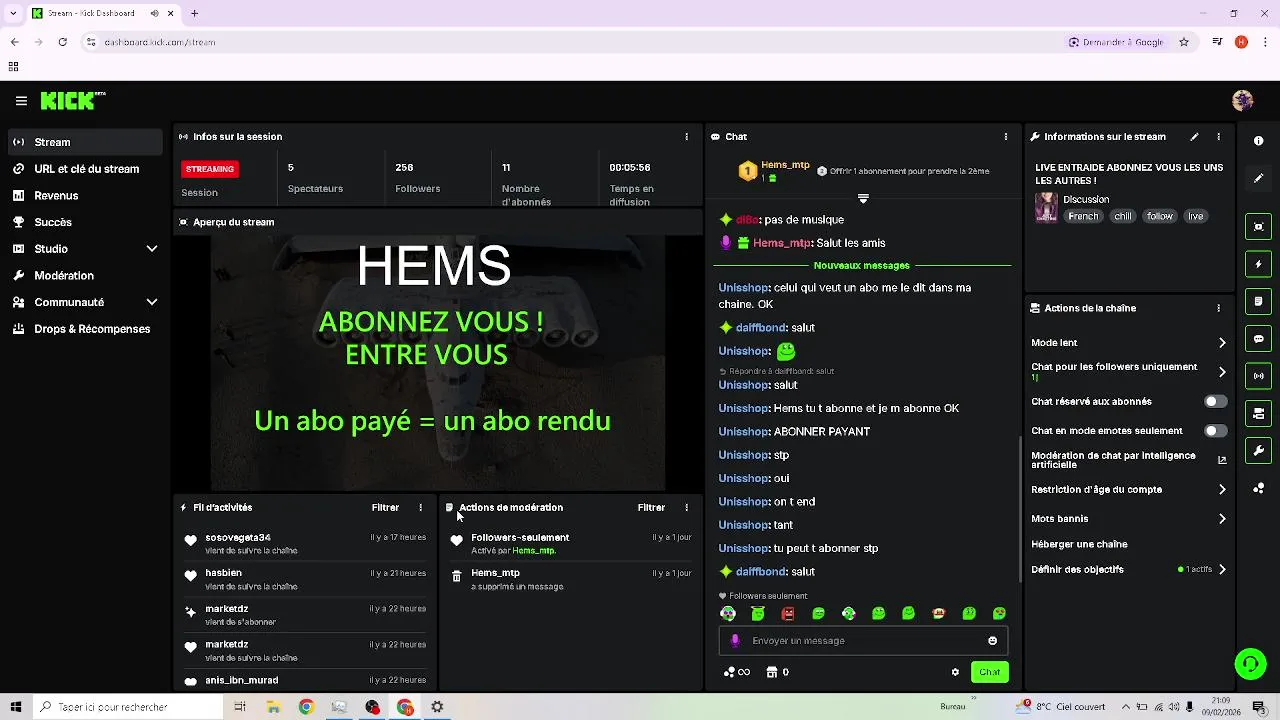The height and width of the screenshot is (720, 1280).
Task: Open Drops & Récompenses in the sidebar
Action: pyautogui.click(x=85, y=329)
